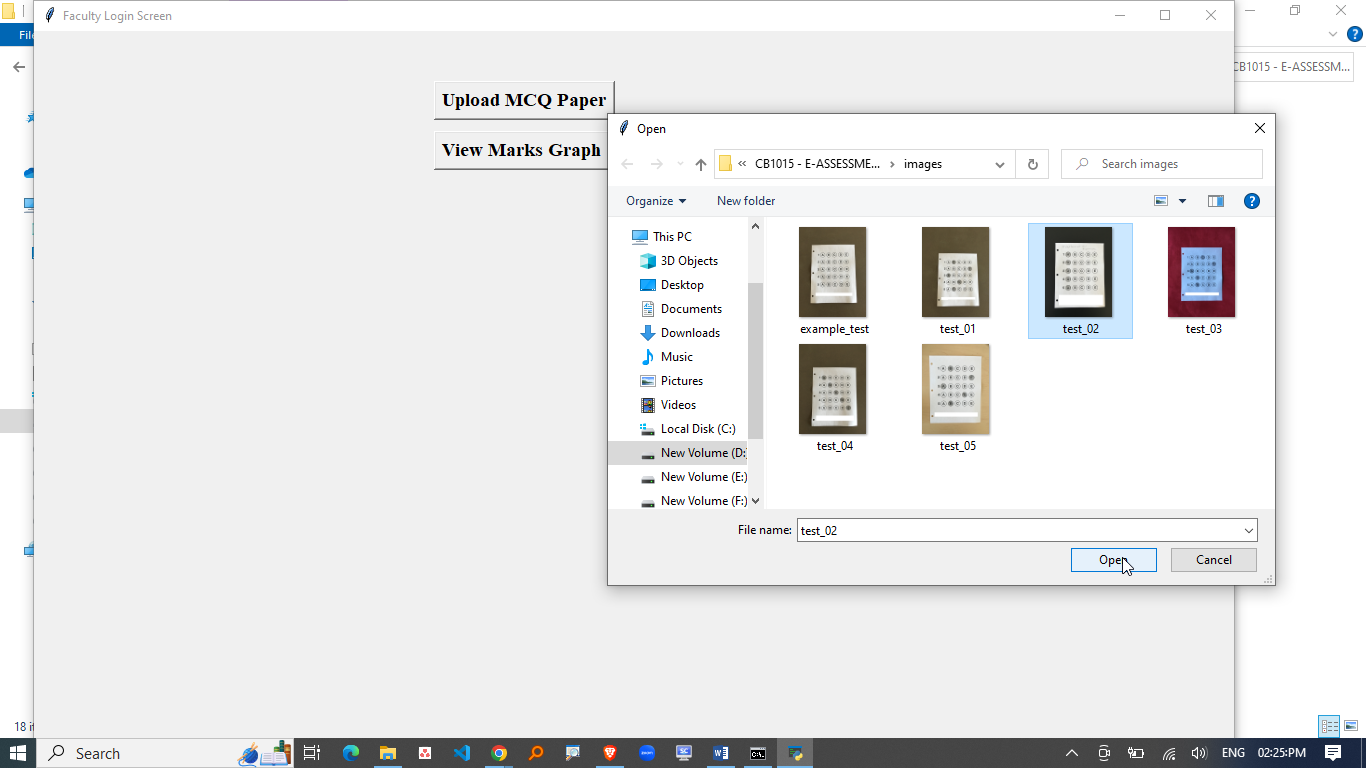Click the Upload MCQ Paper button
This screenshot has width=1366, height=768.
tap(524, 100)
